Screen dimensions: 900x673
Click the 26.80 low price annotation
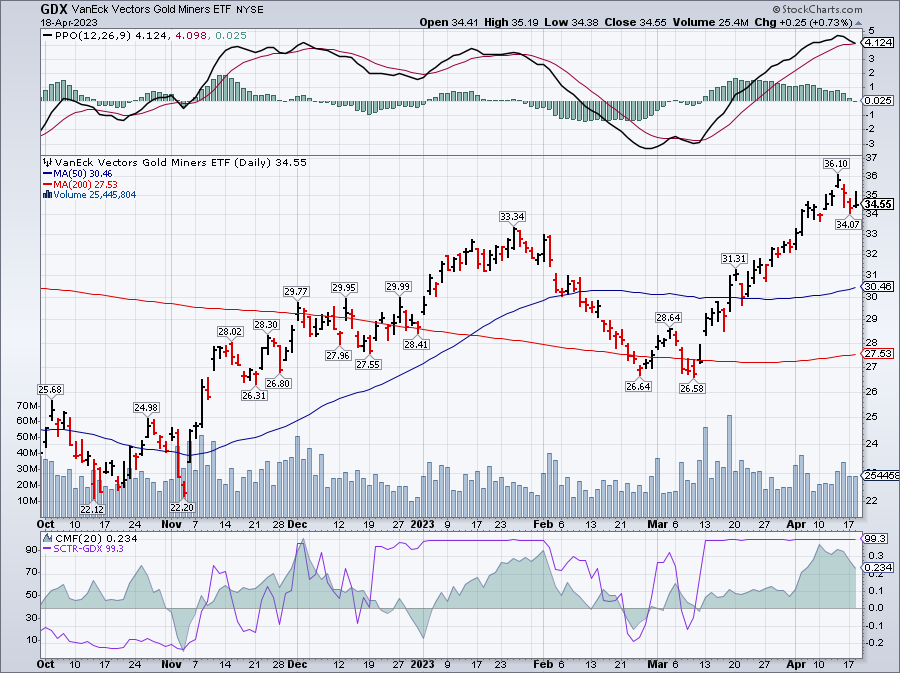(x=278, y=383)
